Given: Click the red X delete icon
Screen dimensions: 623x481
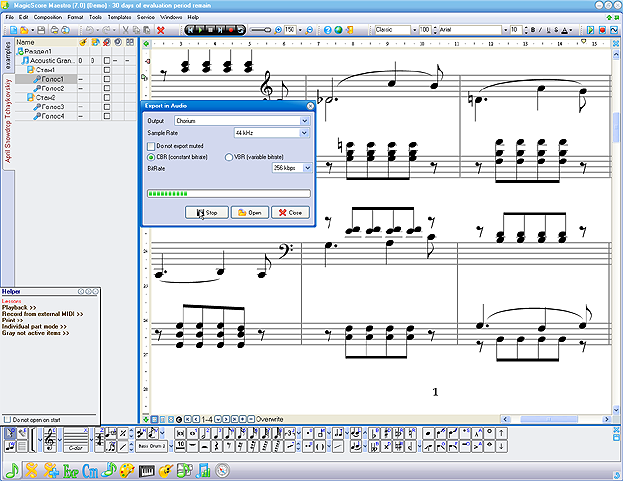Looking at the screenshot, I should [x=161, y=30].
